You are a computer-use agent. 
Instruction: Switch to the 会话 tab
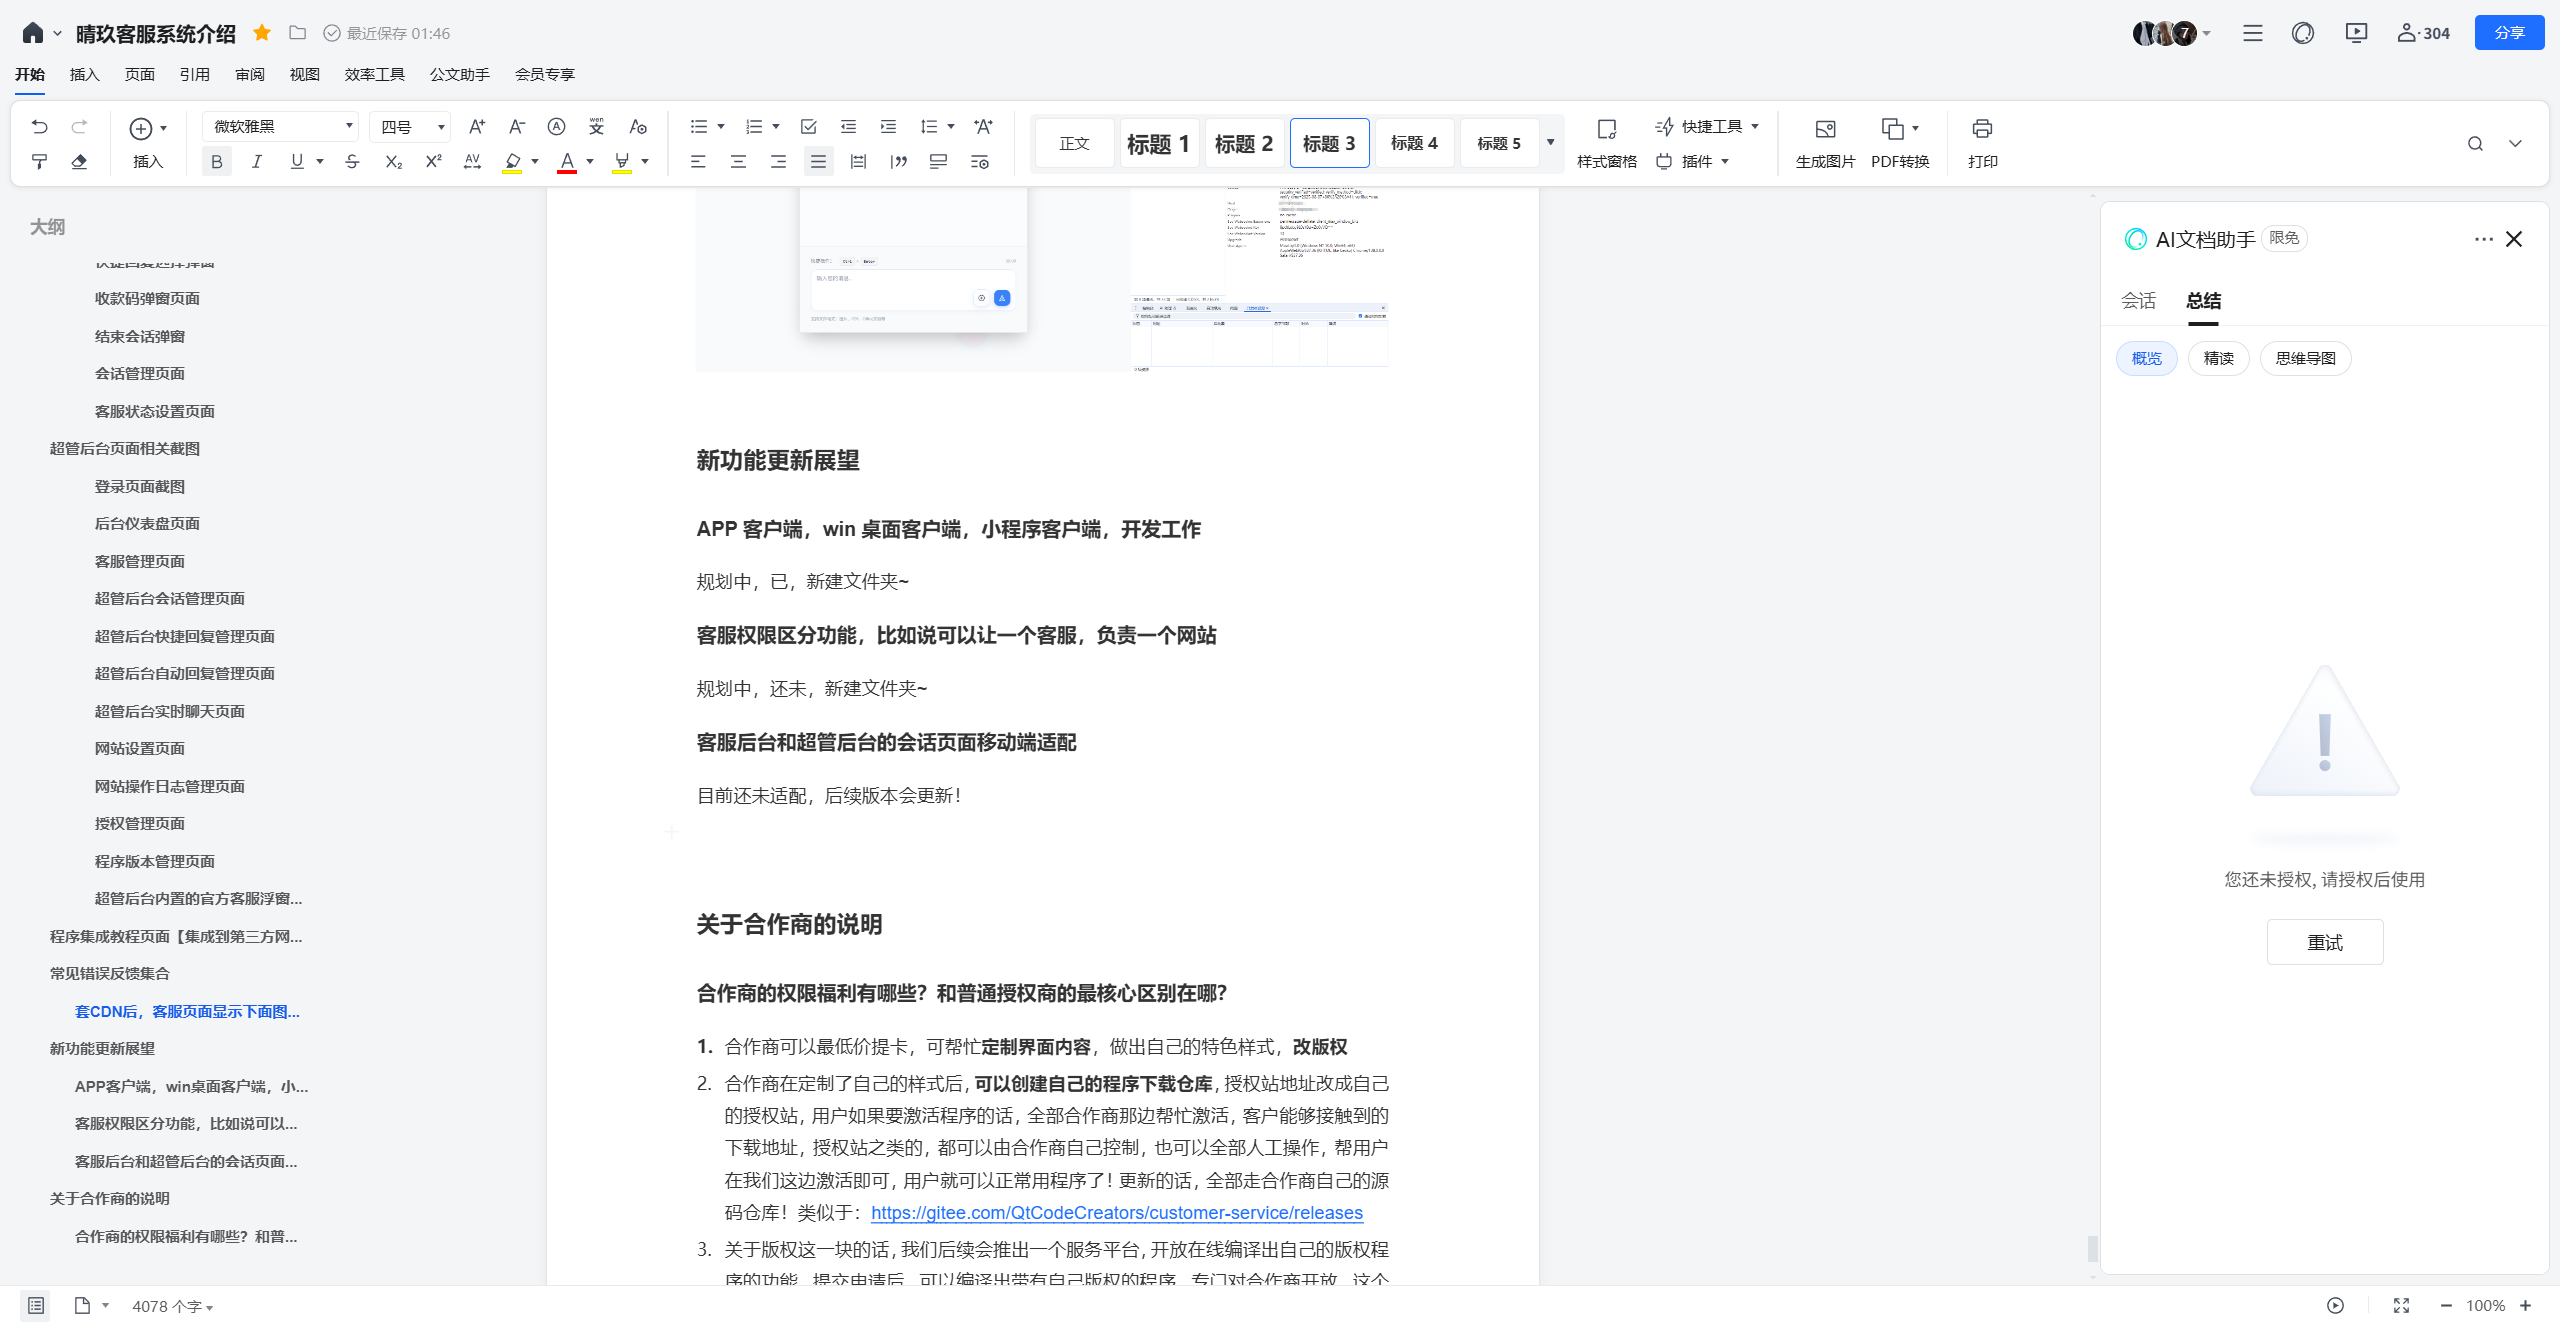point(2138,300)
